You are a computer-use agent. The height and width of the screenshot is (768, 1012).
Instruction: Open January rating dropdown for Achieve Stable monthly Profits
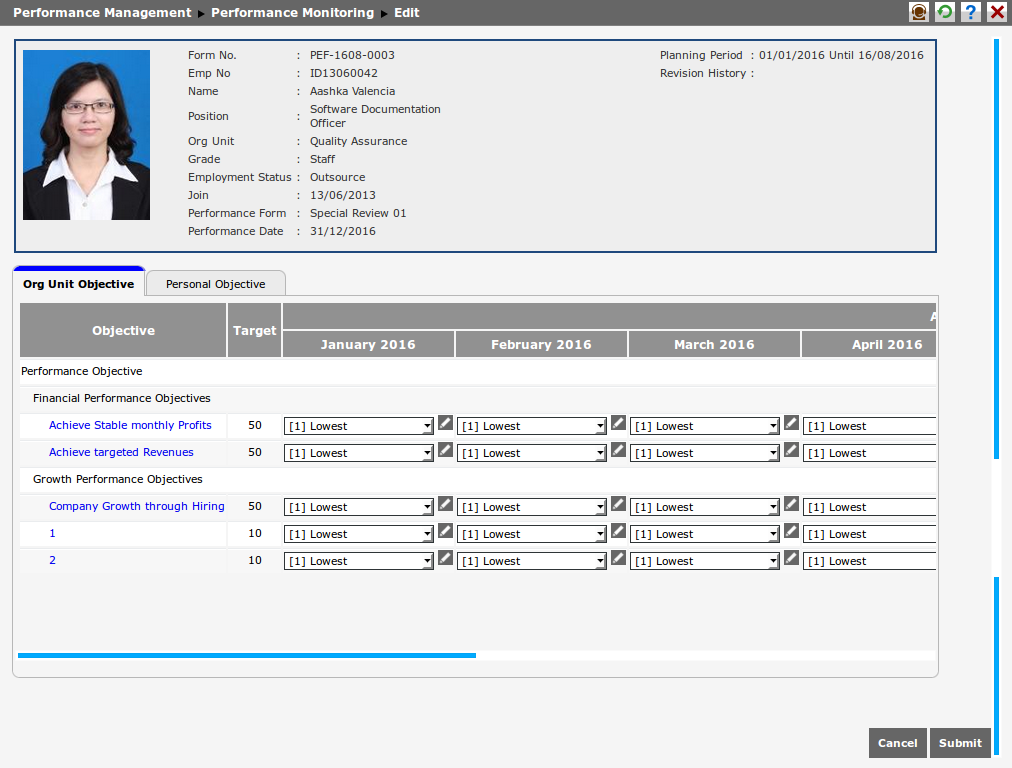(359, 426)
